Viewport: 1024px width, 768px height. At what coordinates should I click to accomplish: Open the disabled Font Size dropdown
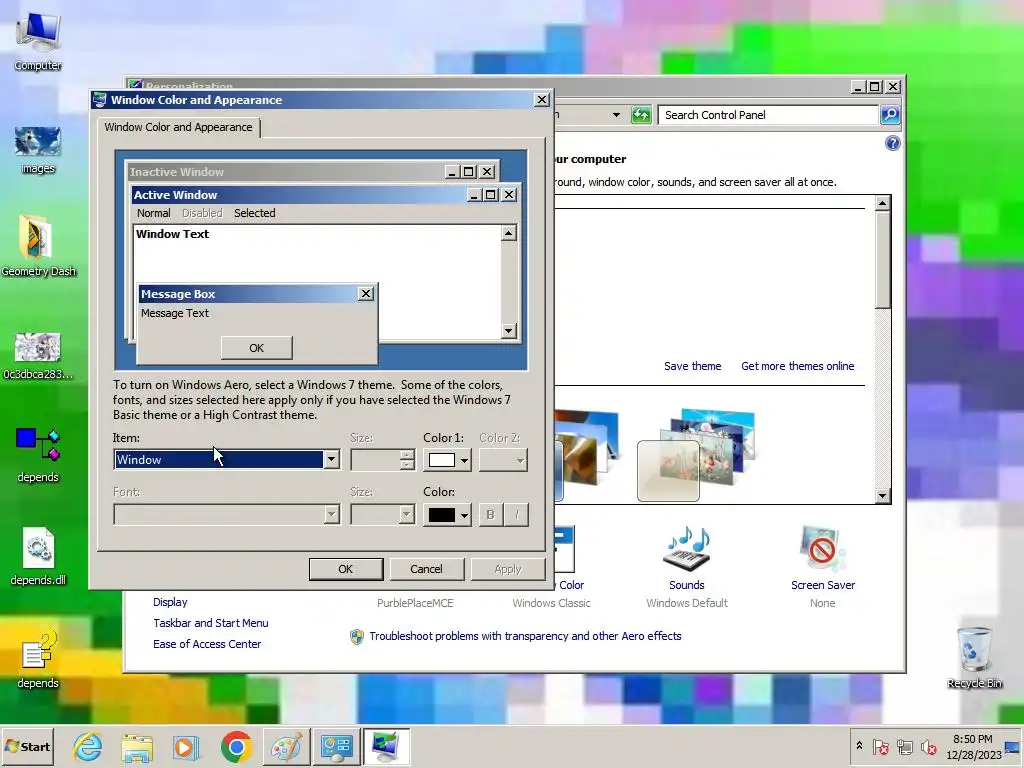coord(383,515)
